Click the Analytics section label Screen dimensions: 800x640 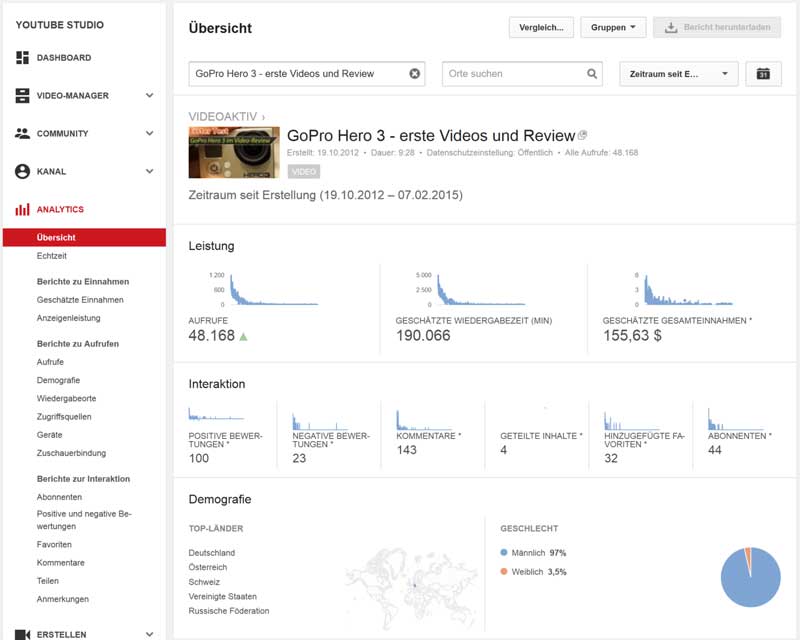60,209
